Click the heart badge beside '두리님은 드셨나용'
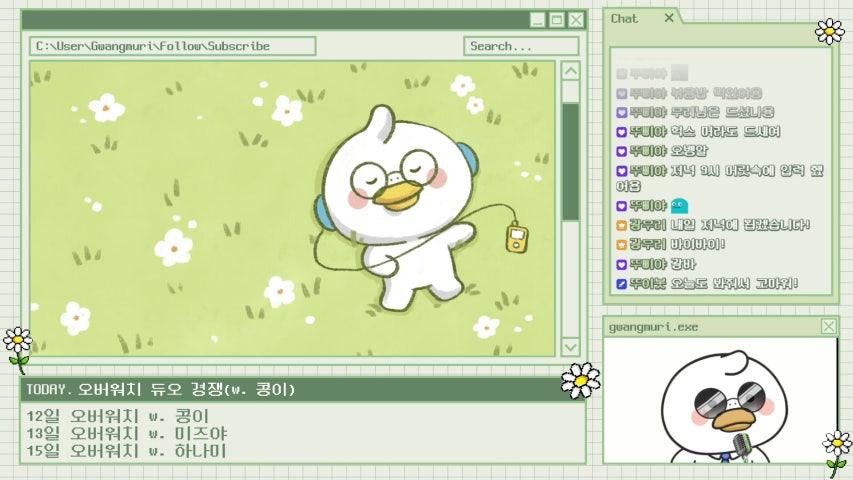This screenshot has width=853, height=480. pyautogui.click(x=621, y=113)
